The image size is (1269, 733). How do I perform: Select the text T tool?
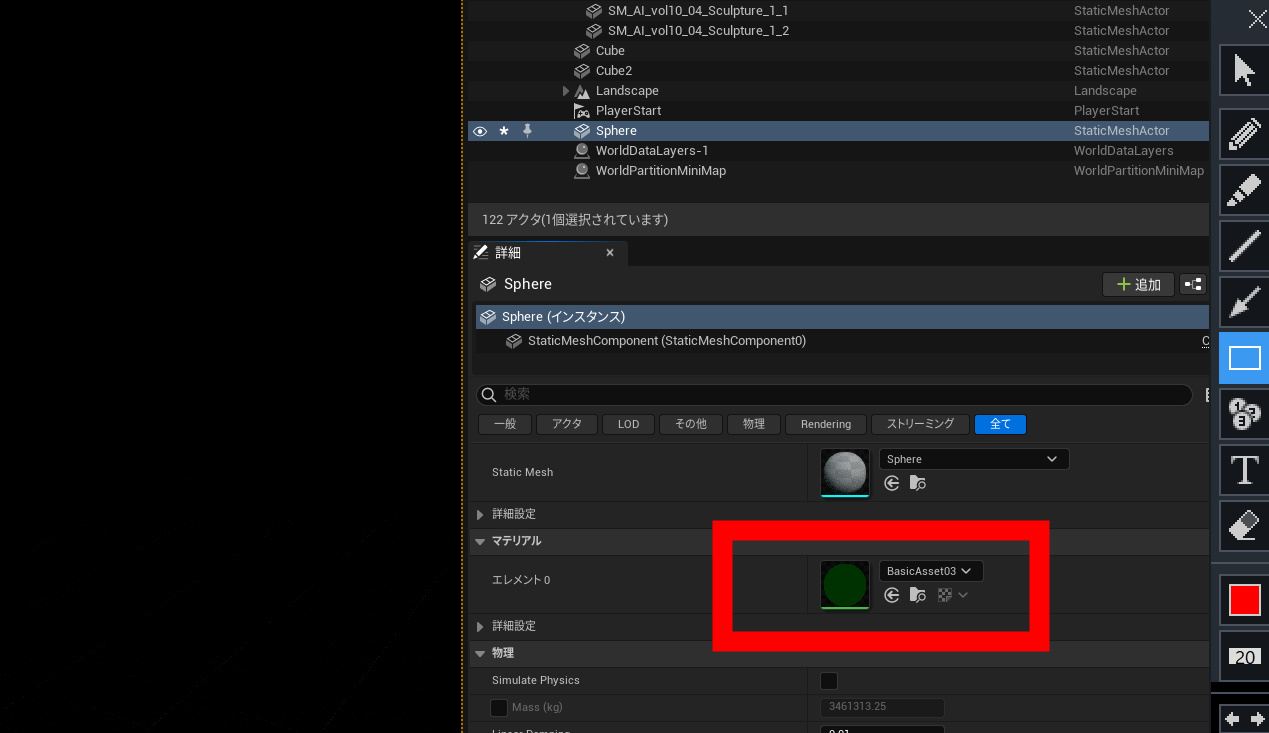click(x=1244, y=470)
